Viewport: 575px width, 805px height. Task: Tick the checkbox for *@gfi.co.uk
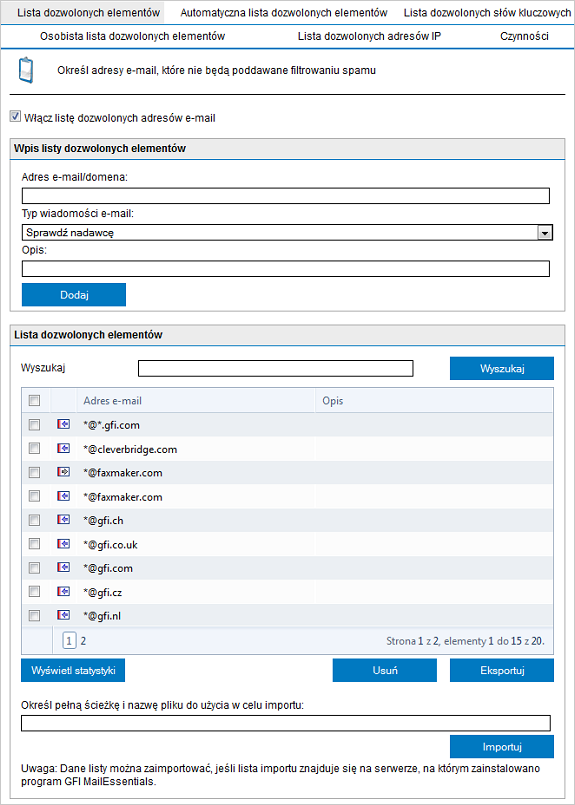pos(34,544)
